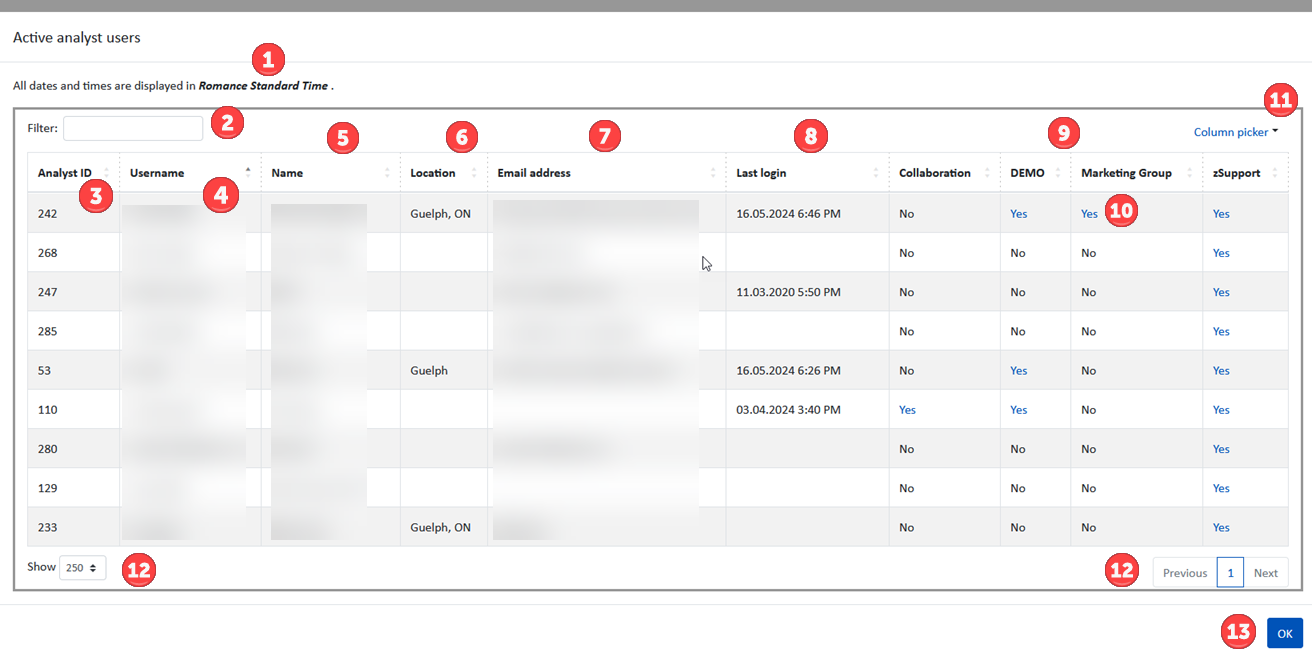This screenshot has height=661, width=1312.
Task: Open the Show 250 entries dropdown
Action: (x=82, y=567)
